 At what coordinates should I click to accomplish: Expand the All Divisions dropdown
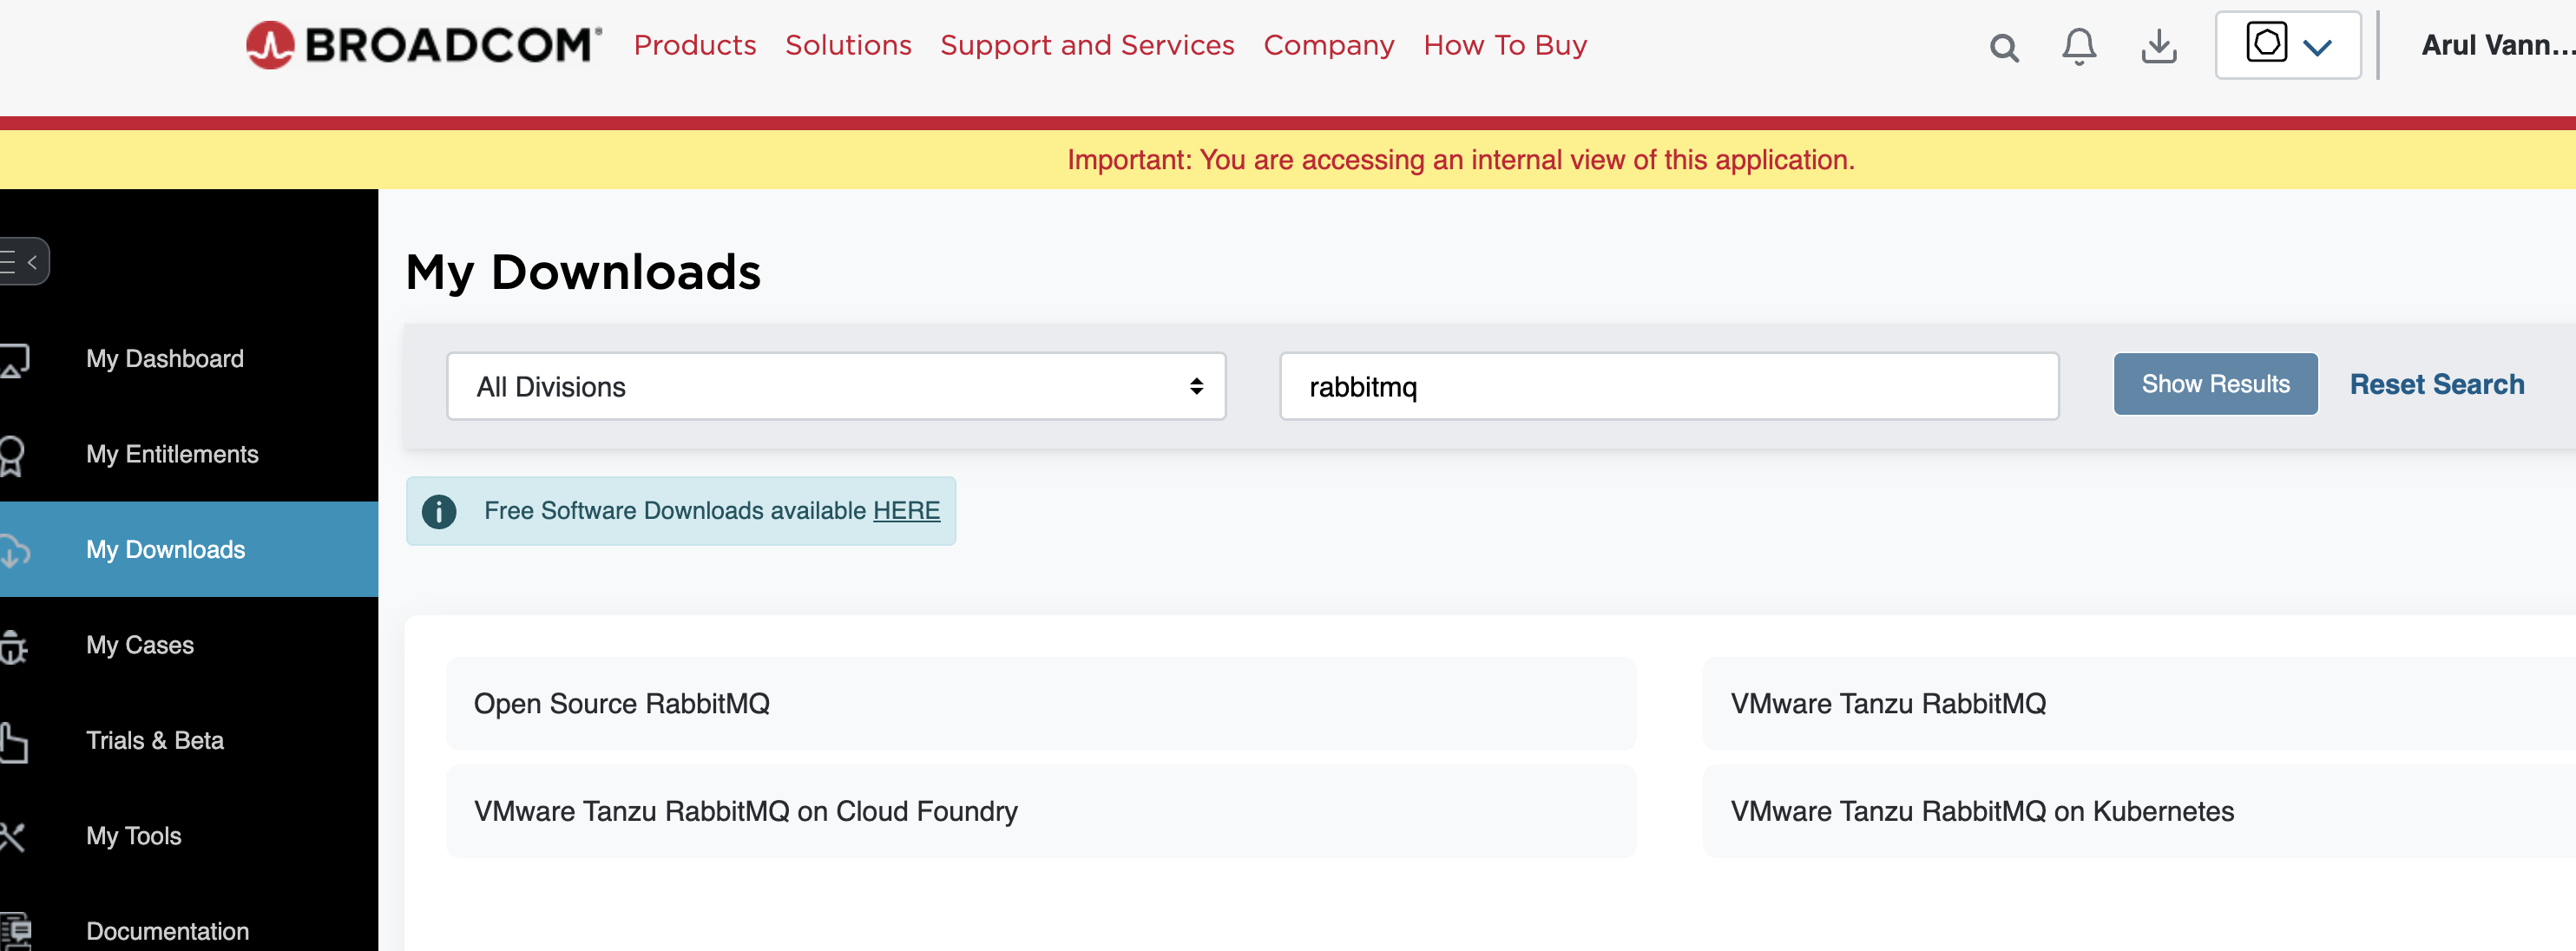[836, 386]
